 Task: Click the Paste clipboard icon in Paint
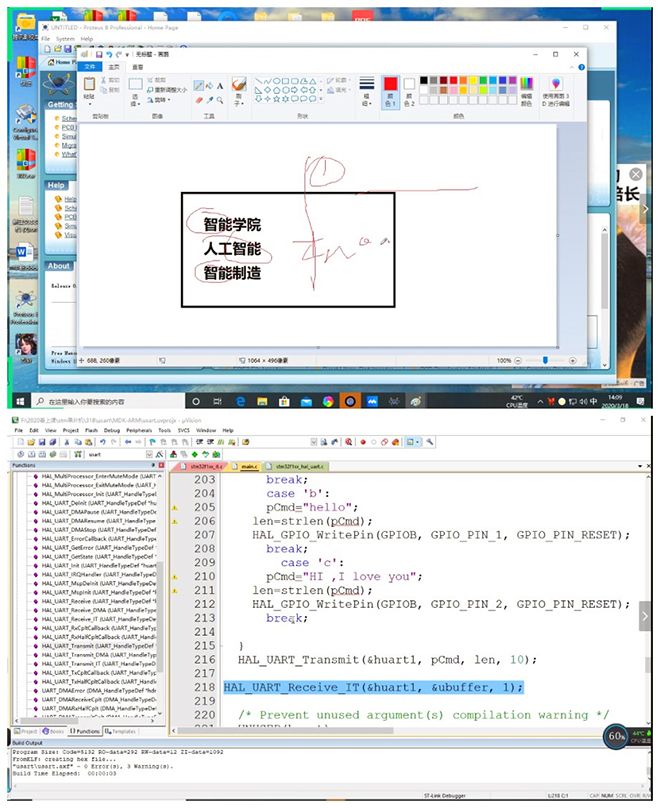point(89,84)
